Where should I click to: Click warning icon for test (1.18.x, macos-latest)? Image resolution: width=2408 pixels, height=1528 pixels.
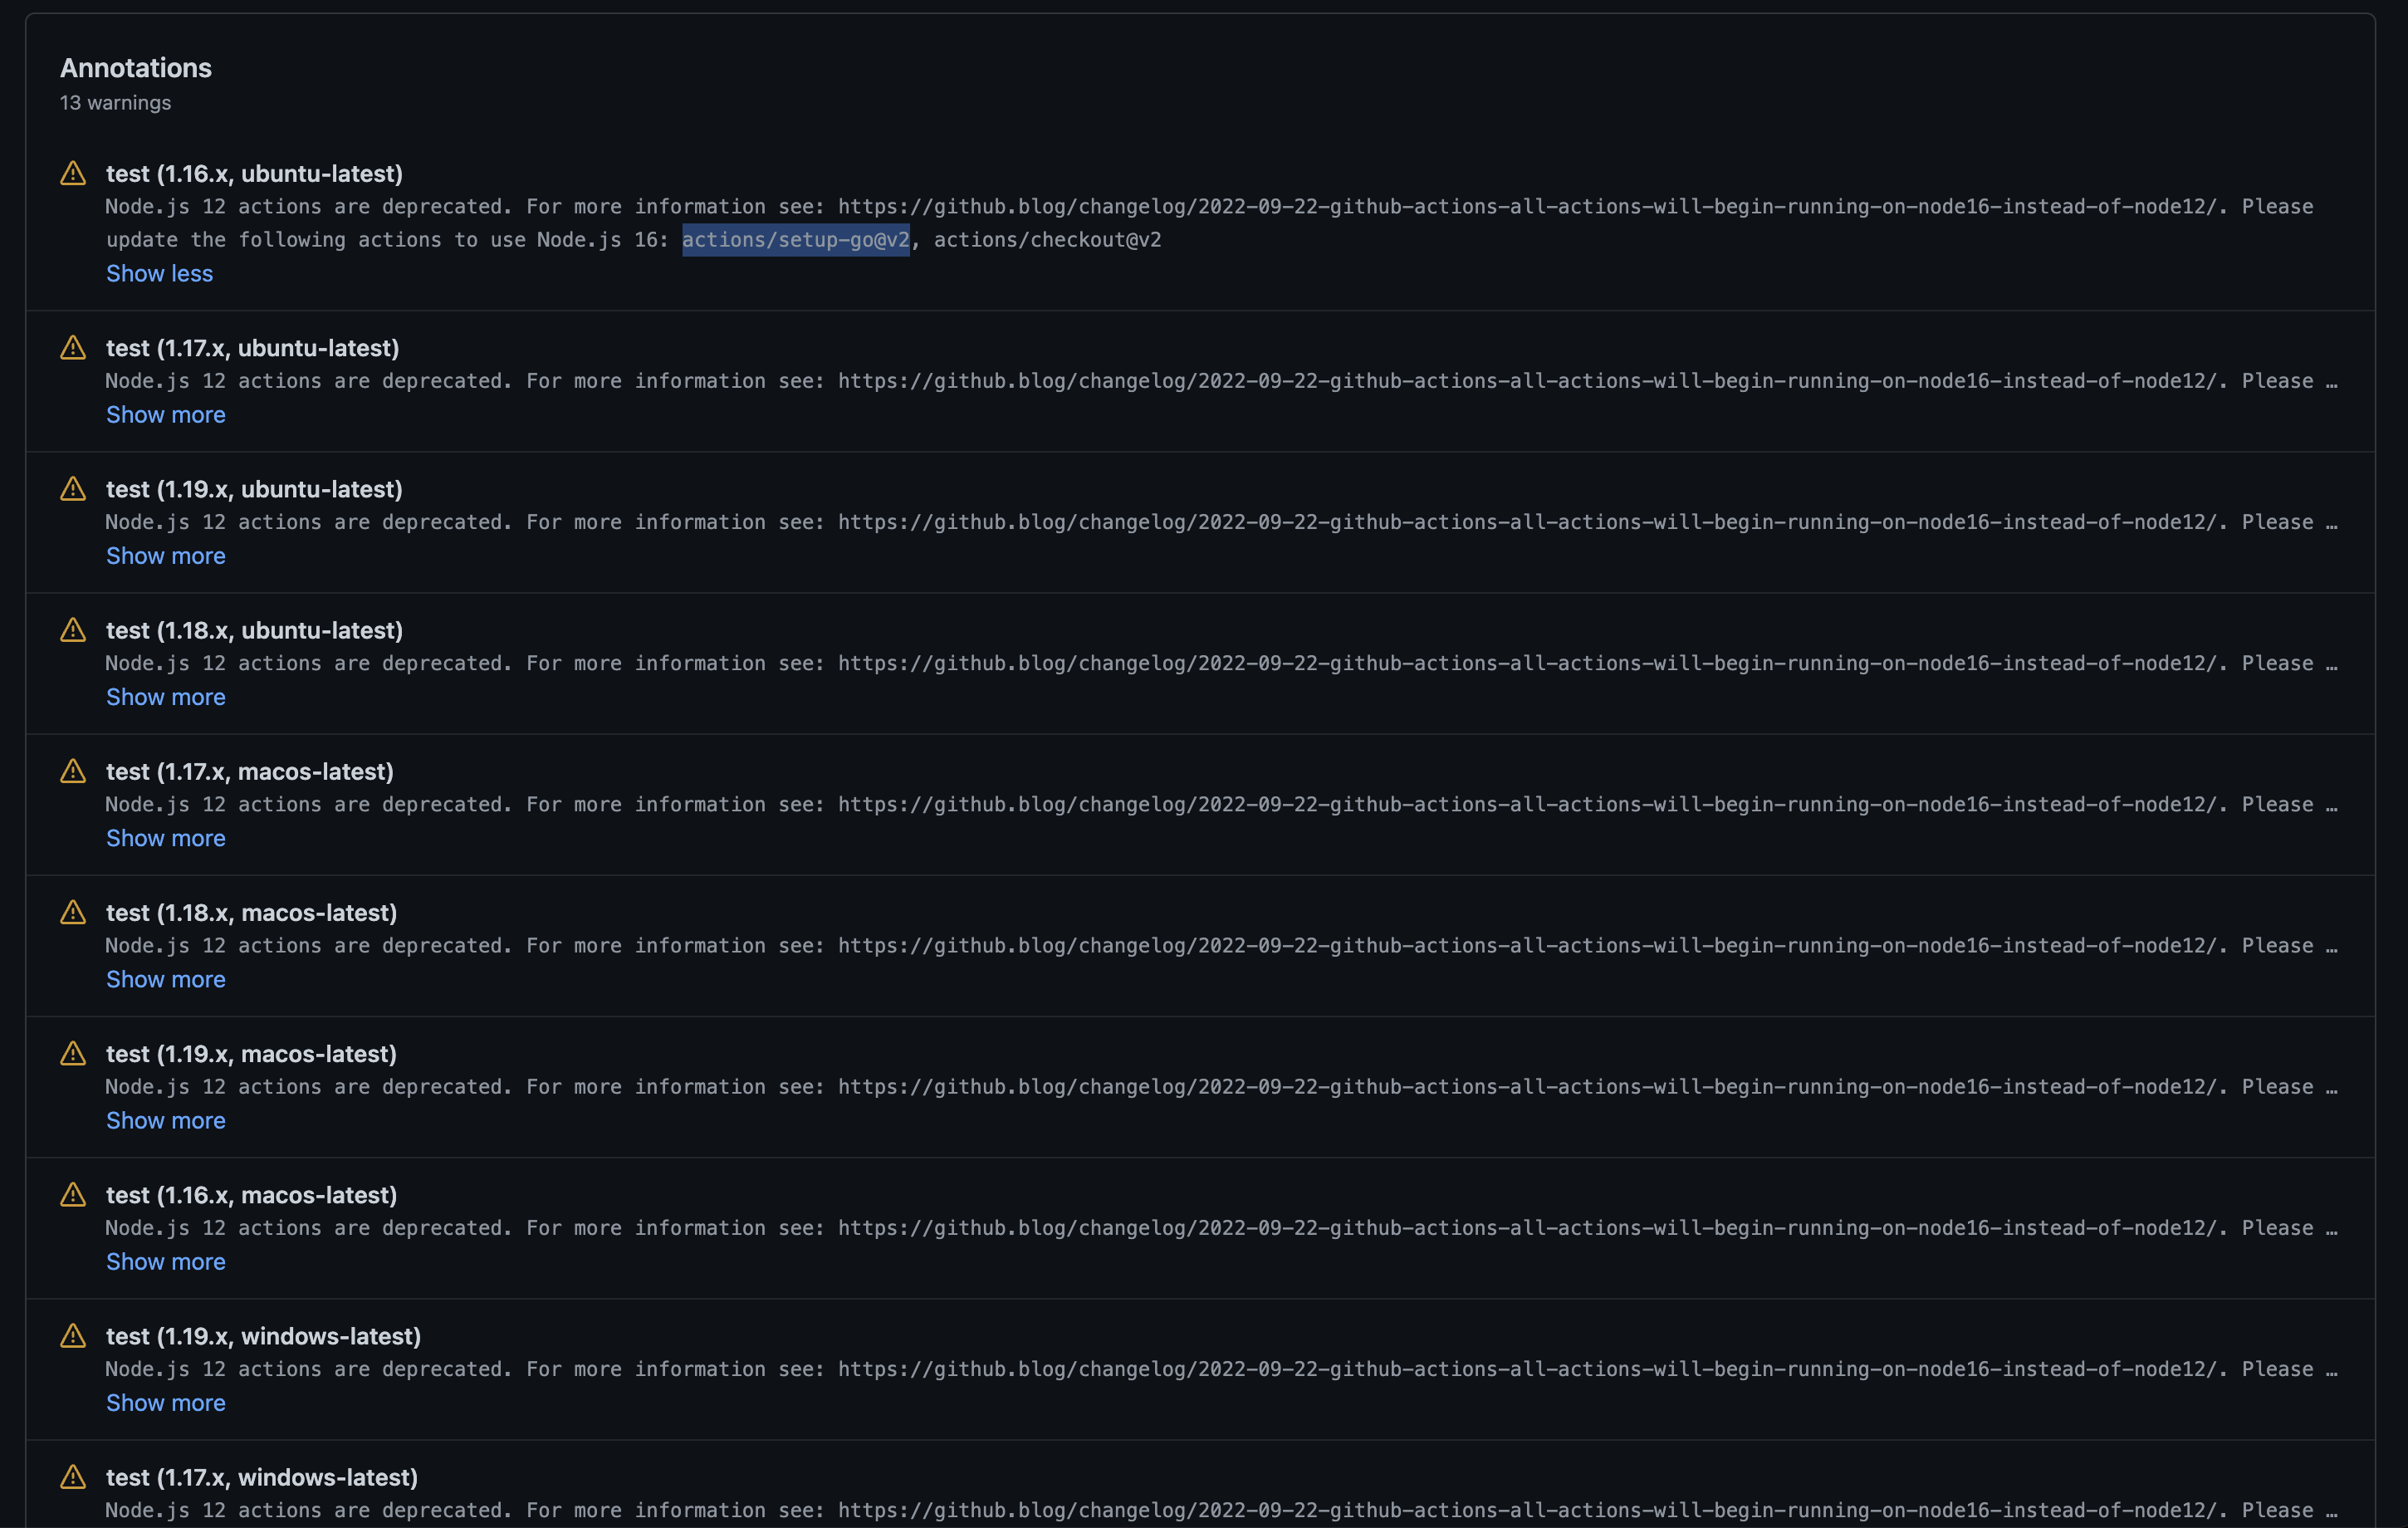coord(73,912)
